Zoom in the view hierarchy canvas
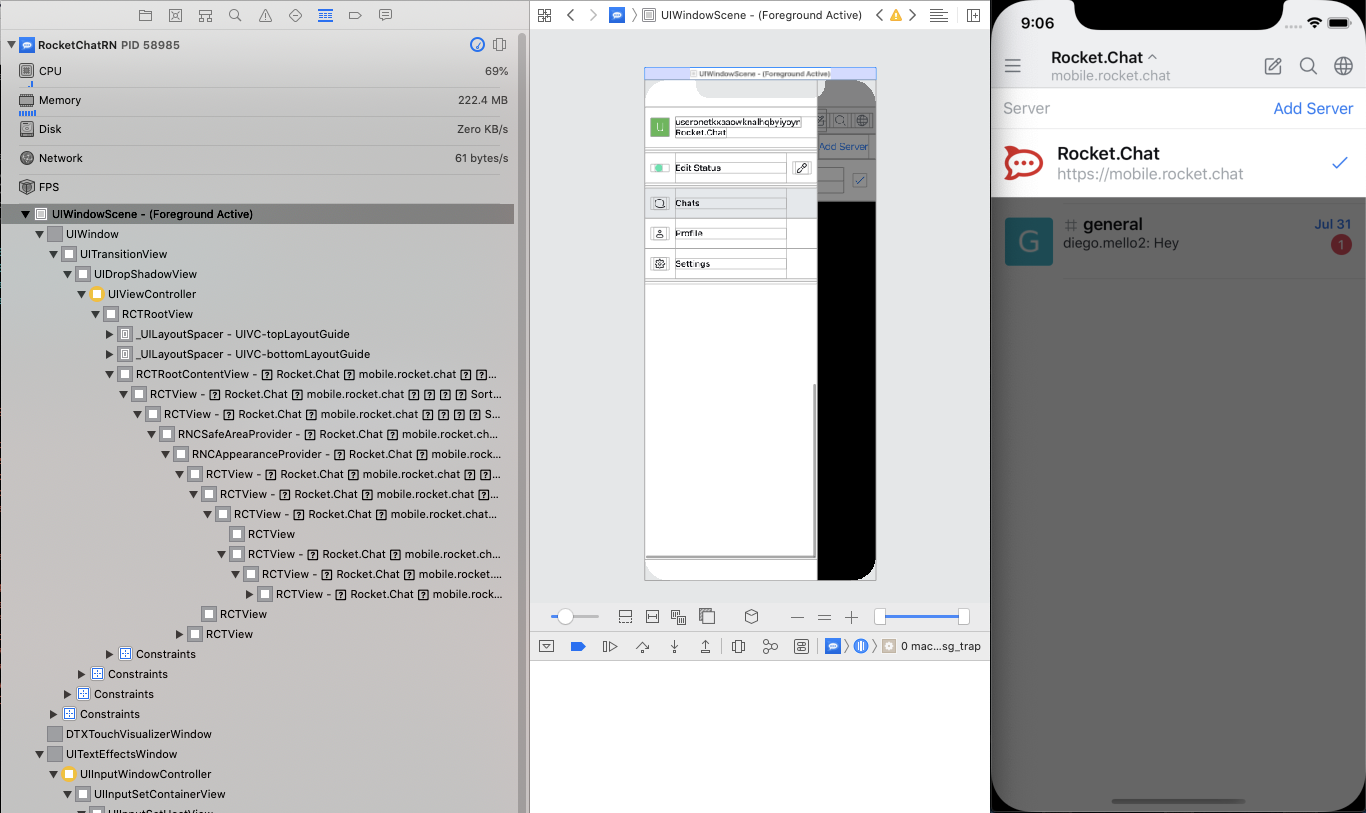The width and height of the screenshot is (1366, 813). coord(852,617)
